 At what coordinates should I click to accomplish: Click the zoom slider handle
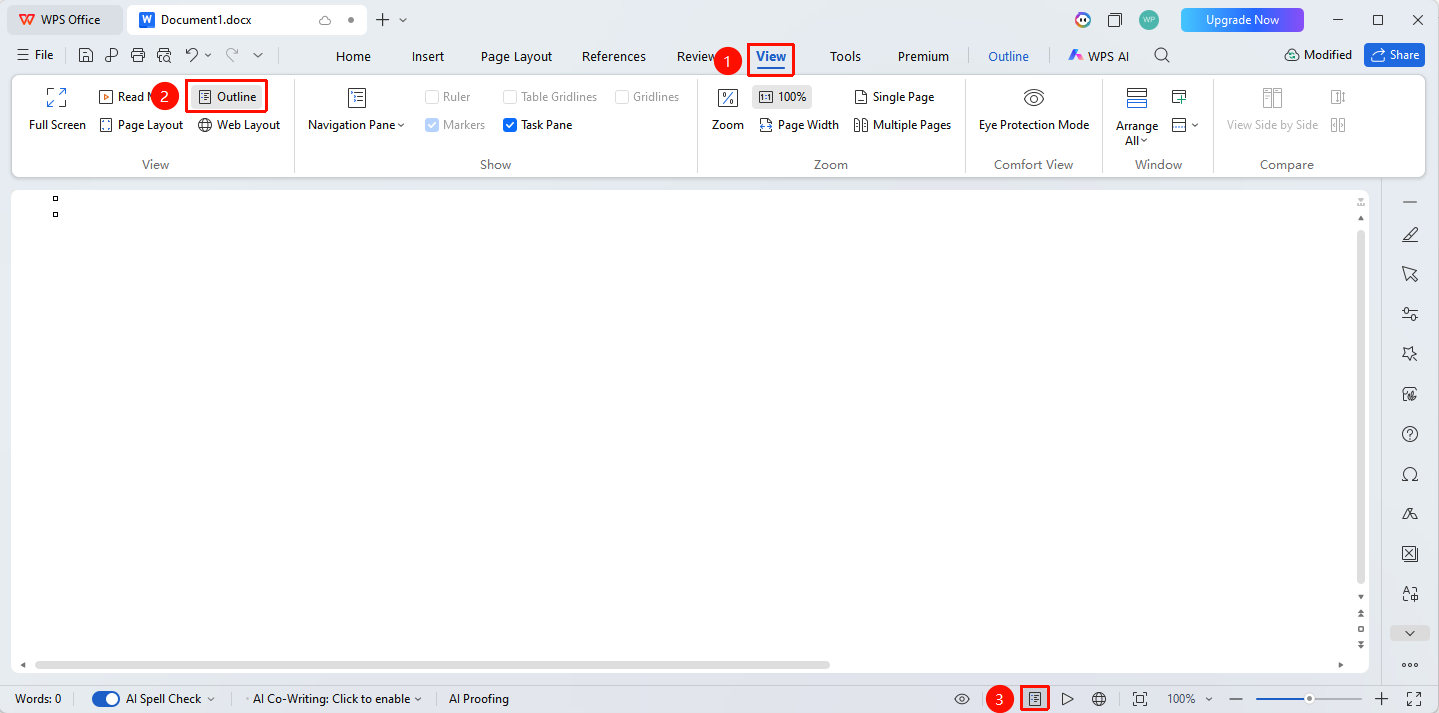(1309, 699)
